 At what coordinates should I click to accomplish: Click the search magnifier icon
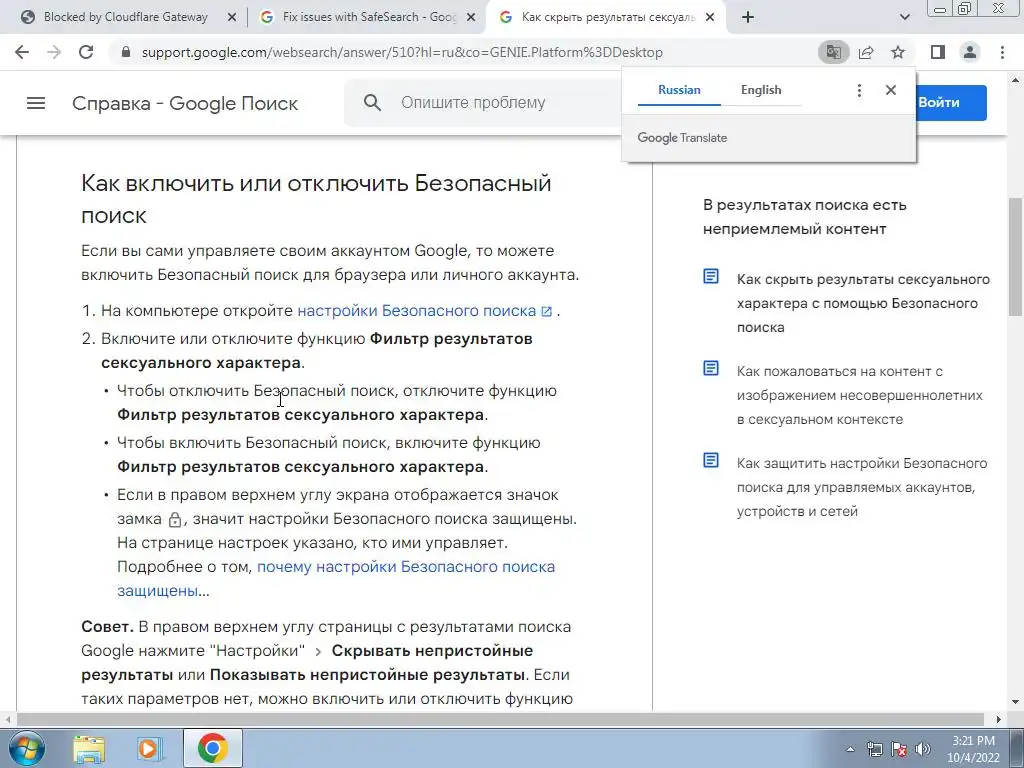click(x=372, y=103)
